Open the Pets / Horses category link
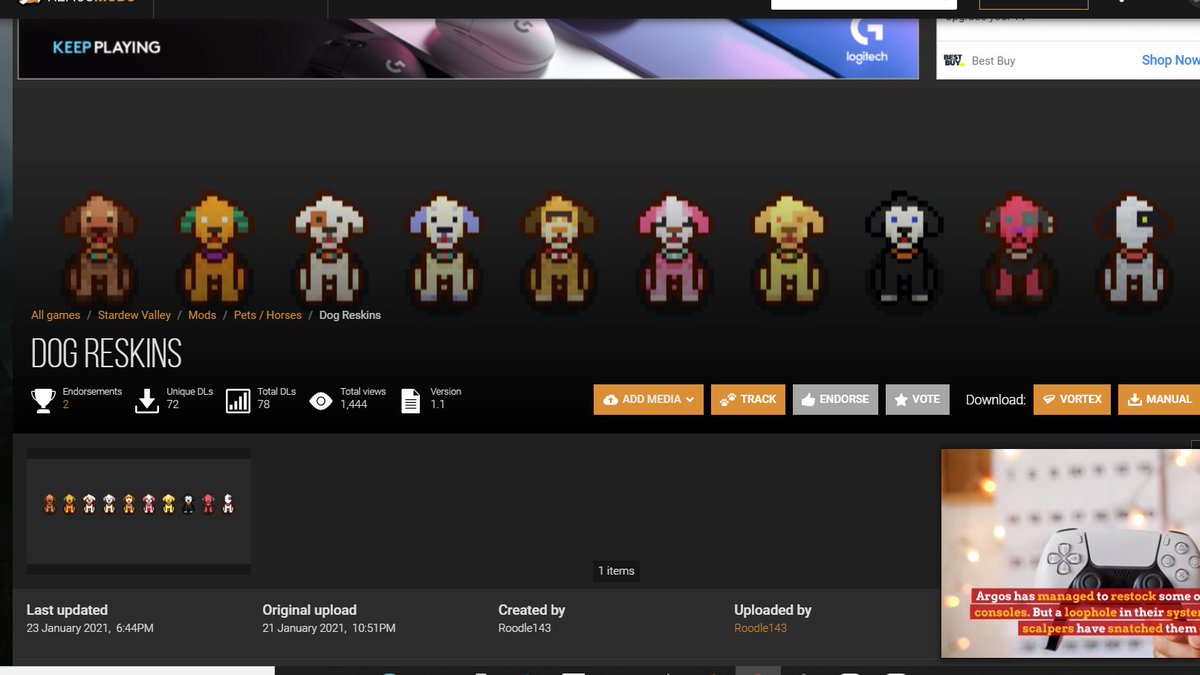 (267, 315)
